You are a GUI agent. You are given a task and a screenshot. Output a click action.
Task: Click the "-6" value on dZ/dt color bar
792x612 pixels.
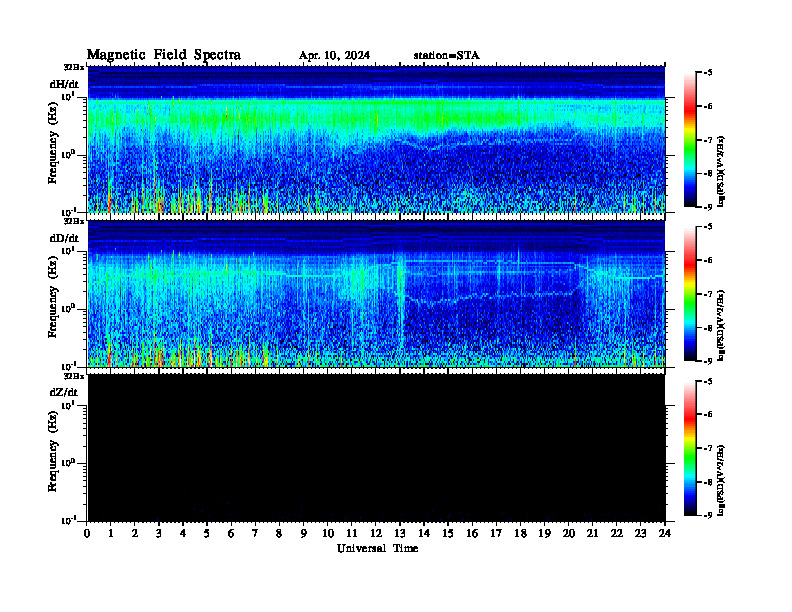point(708,415)
